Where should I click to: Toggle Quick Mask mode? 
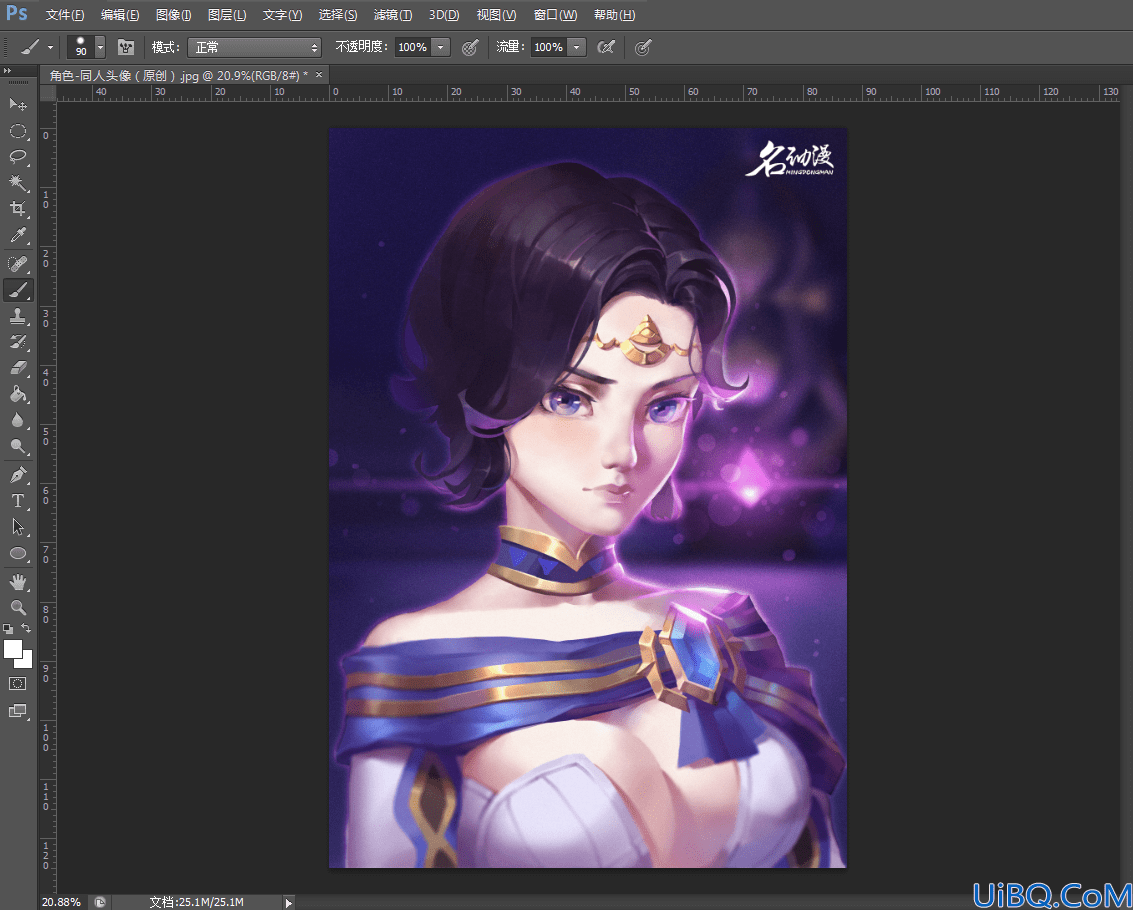click(x=18, y=684)
